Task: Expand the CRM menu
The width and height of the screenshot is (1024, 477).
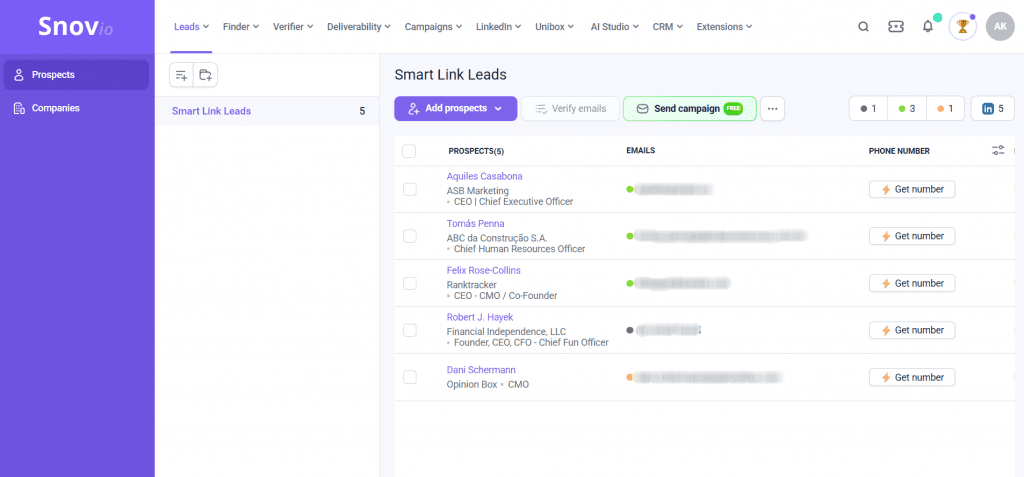Action: pos(667,27)
